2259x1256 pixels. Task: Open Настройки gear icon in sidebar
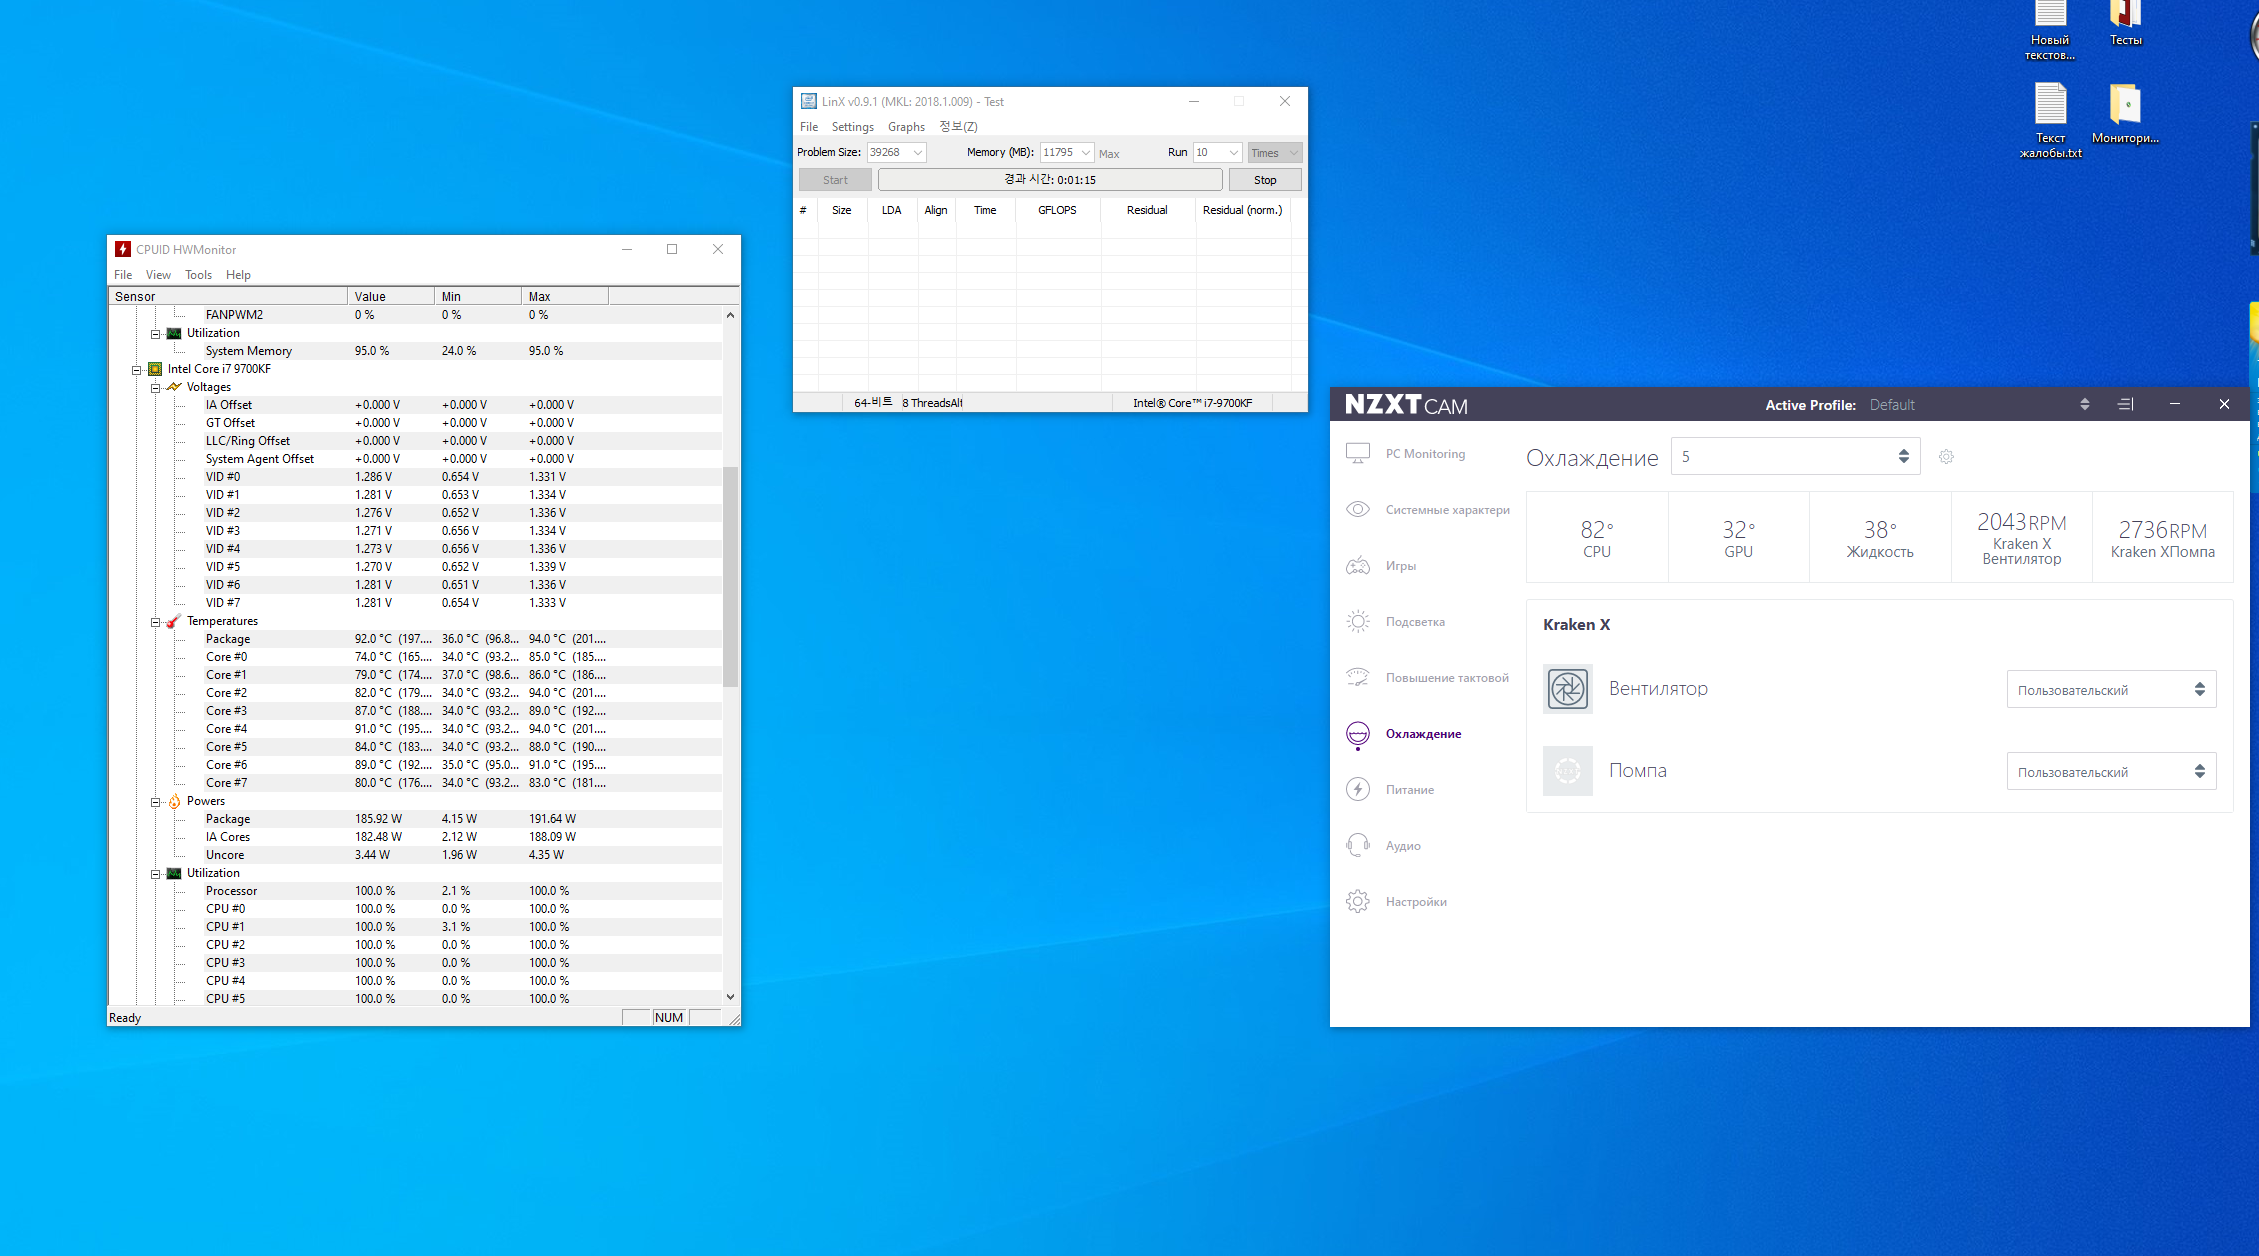tap(1357, 901)
